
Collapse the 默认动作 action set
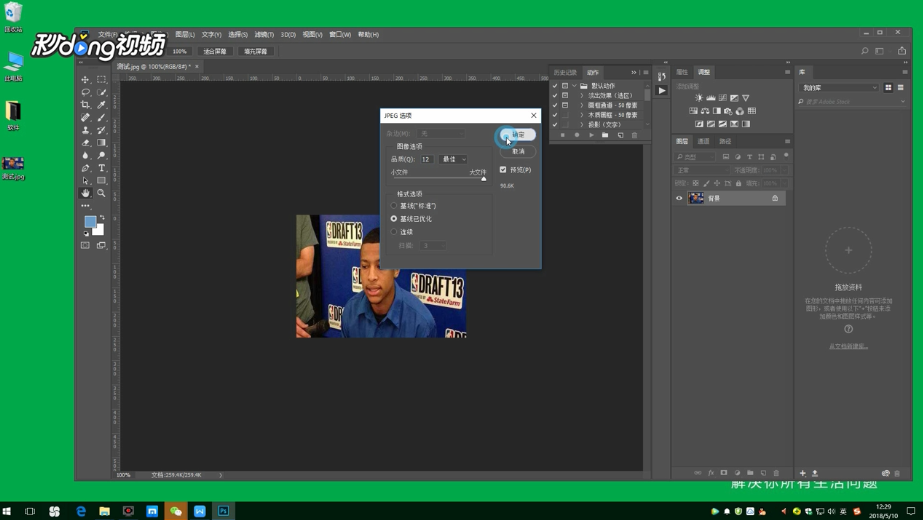tap(575, 86)
